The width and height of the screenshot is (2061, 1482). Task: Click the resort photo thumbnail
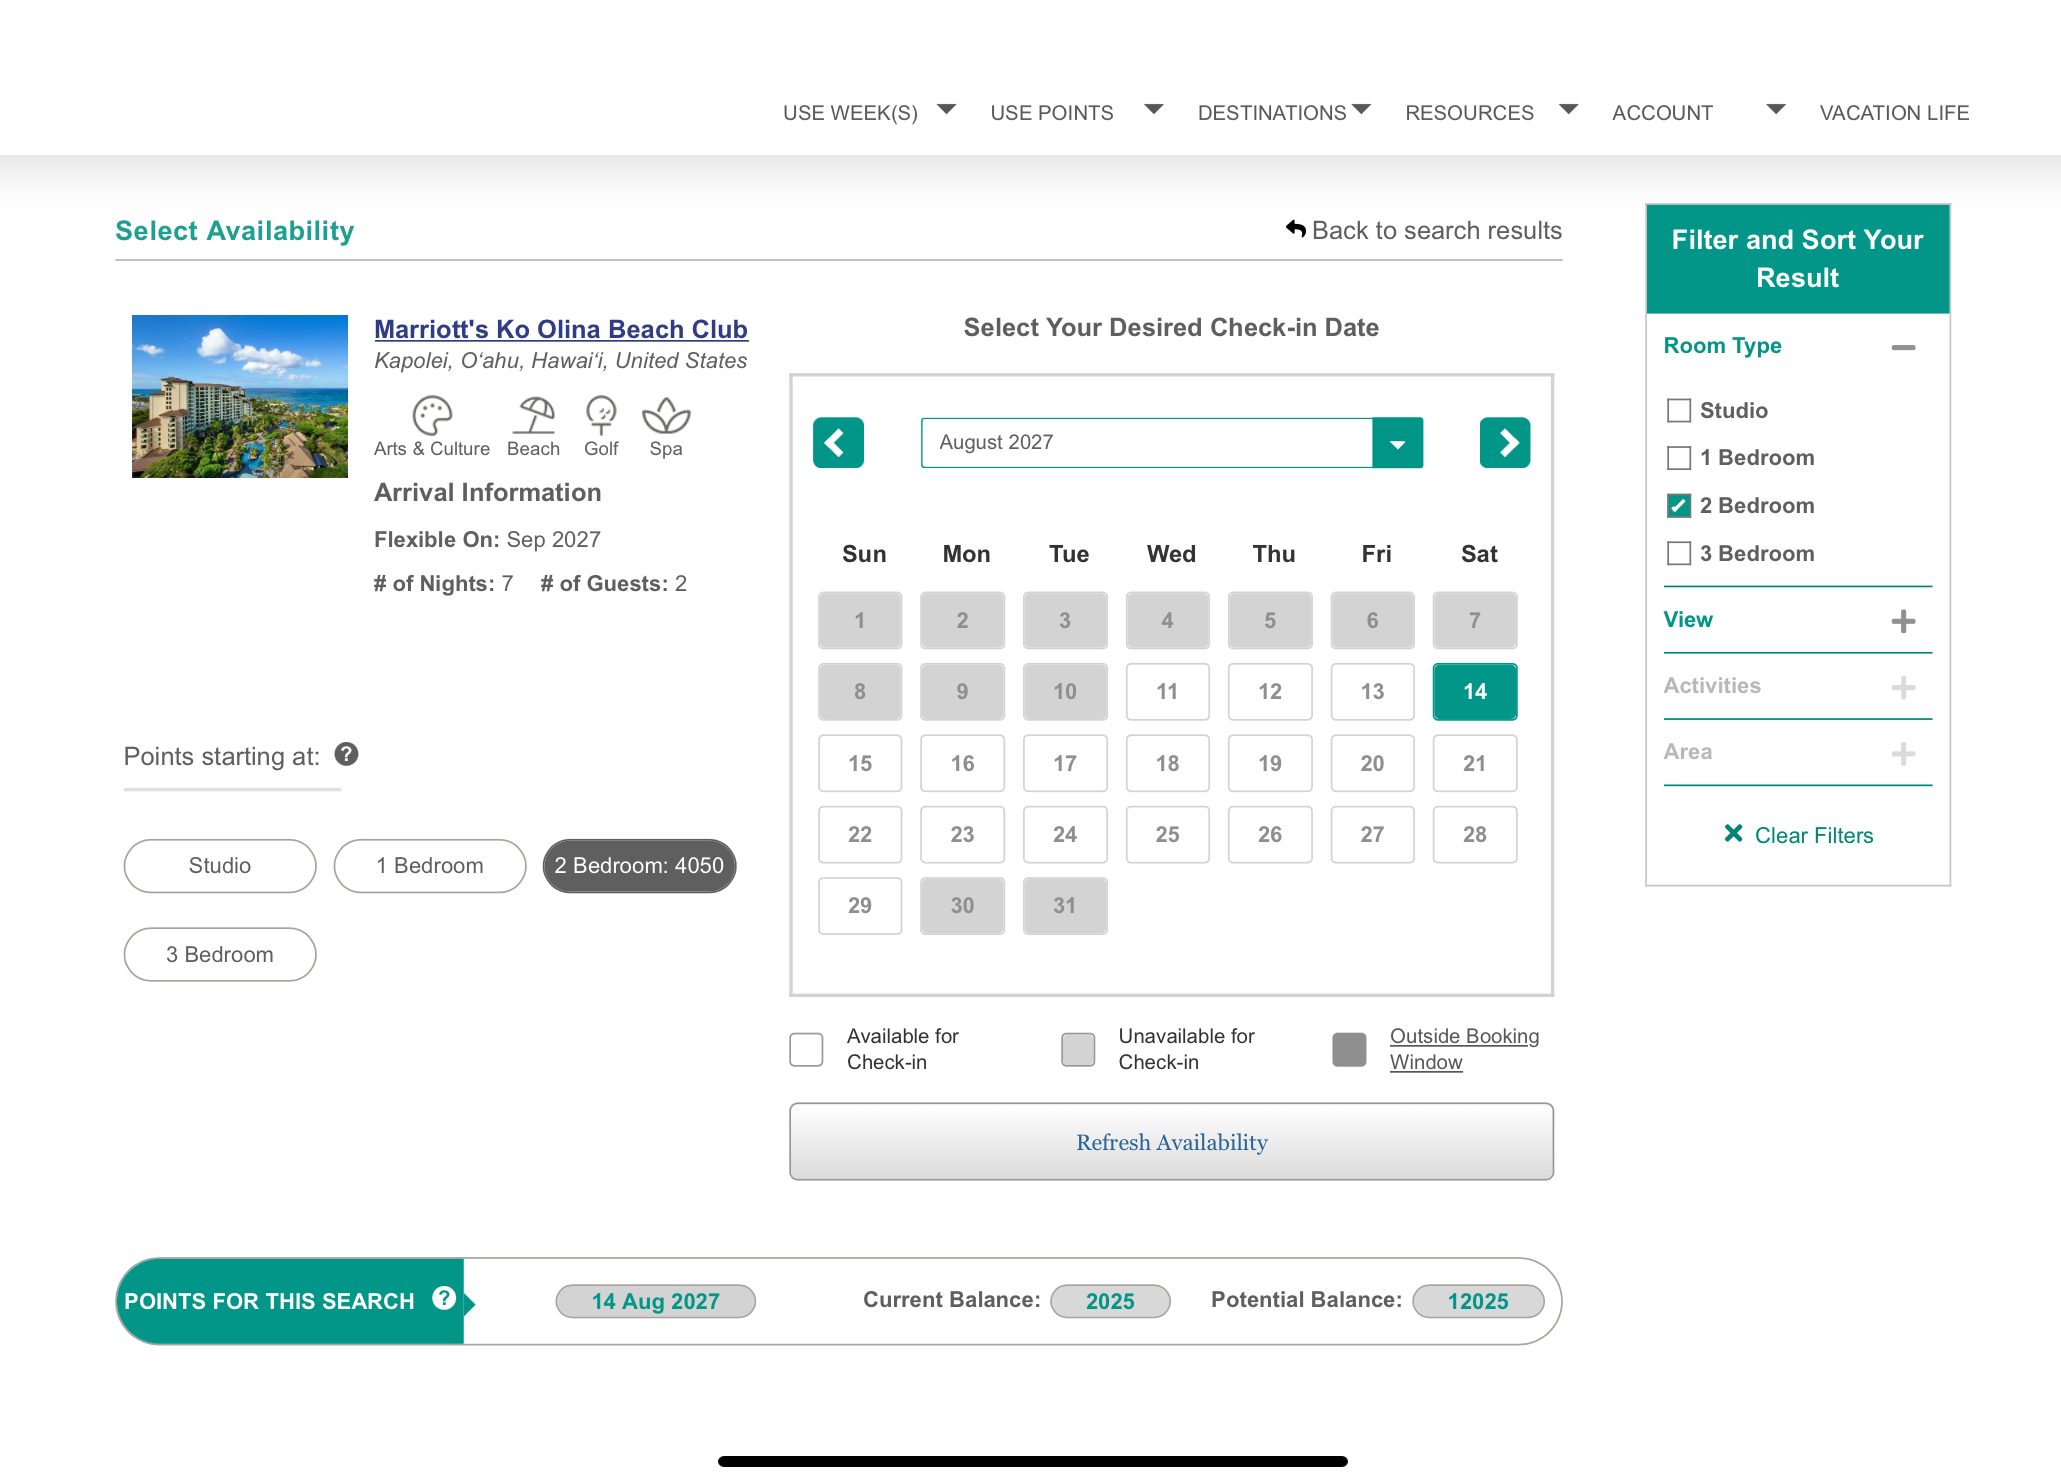240,396
